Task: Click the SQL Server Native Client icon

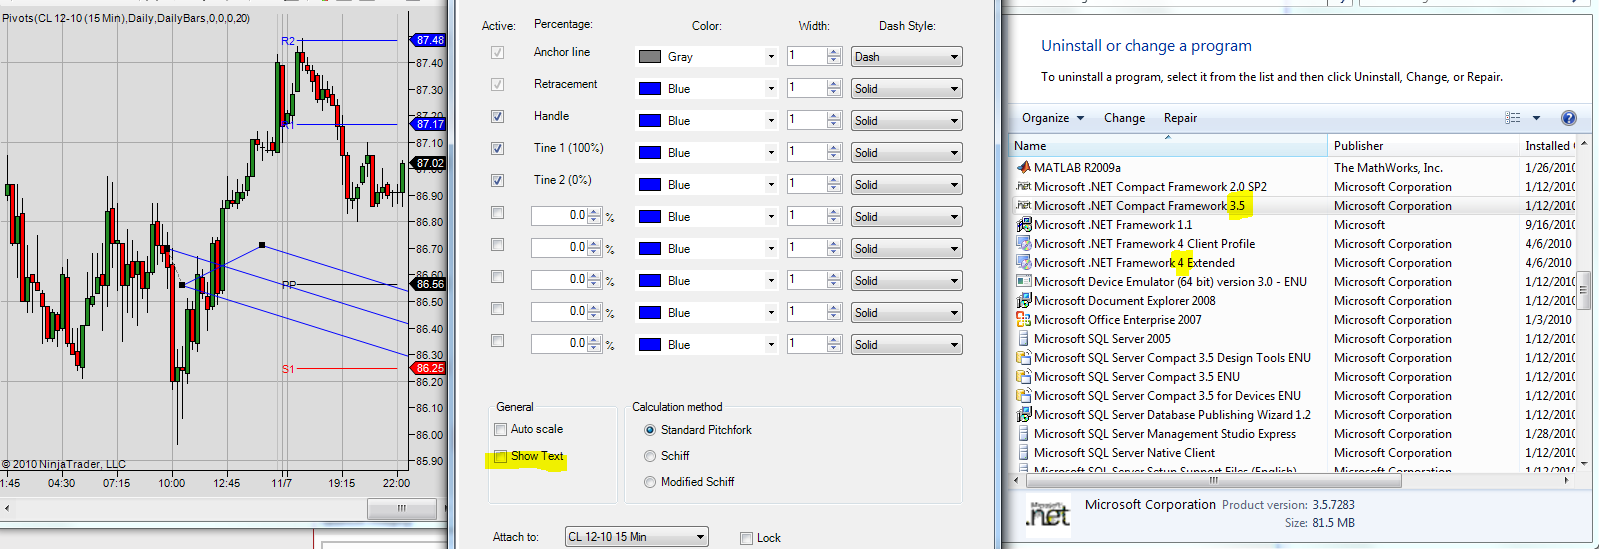Action: (x=1023, y=453)
